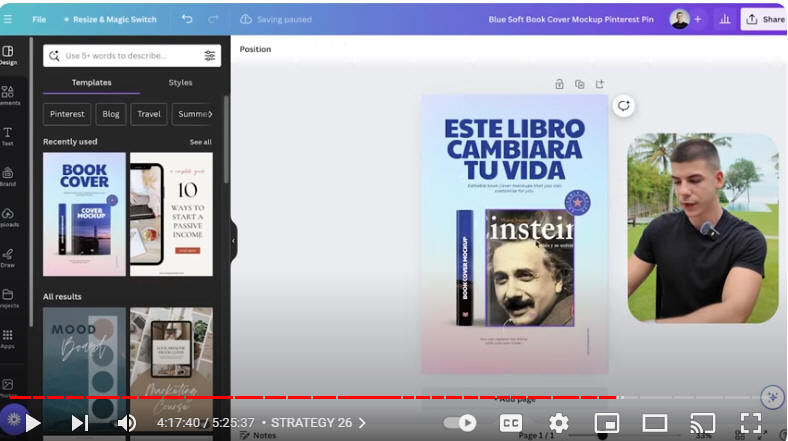Image resolution: width=788 pixels, height=441 pixels.
Task: Skip to next video
Action: tap(79, 423)
